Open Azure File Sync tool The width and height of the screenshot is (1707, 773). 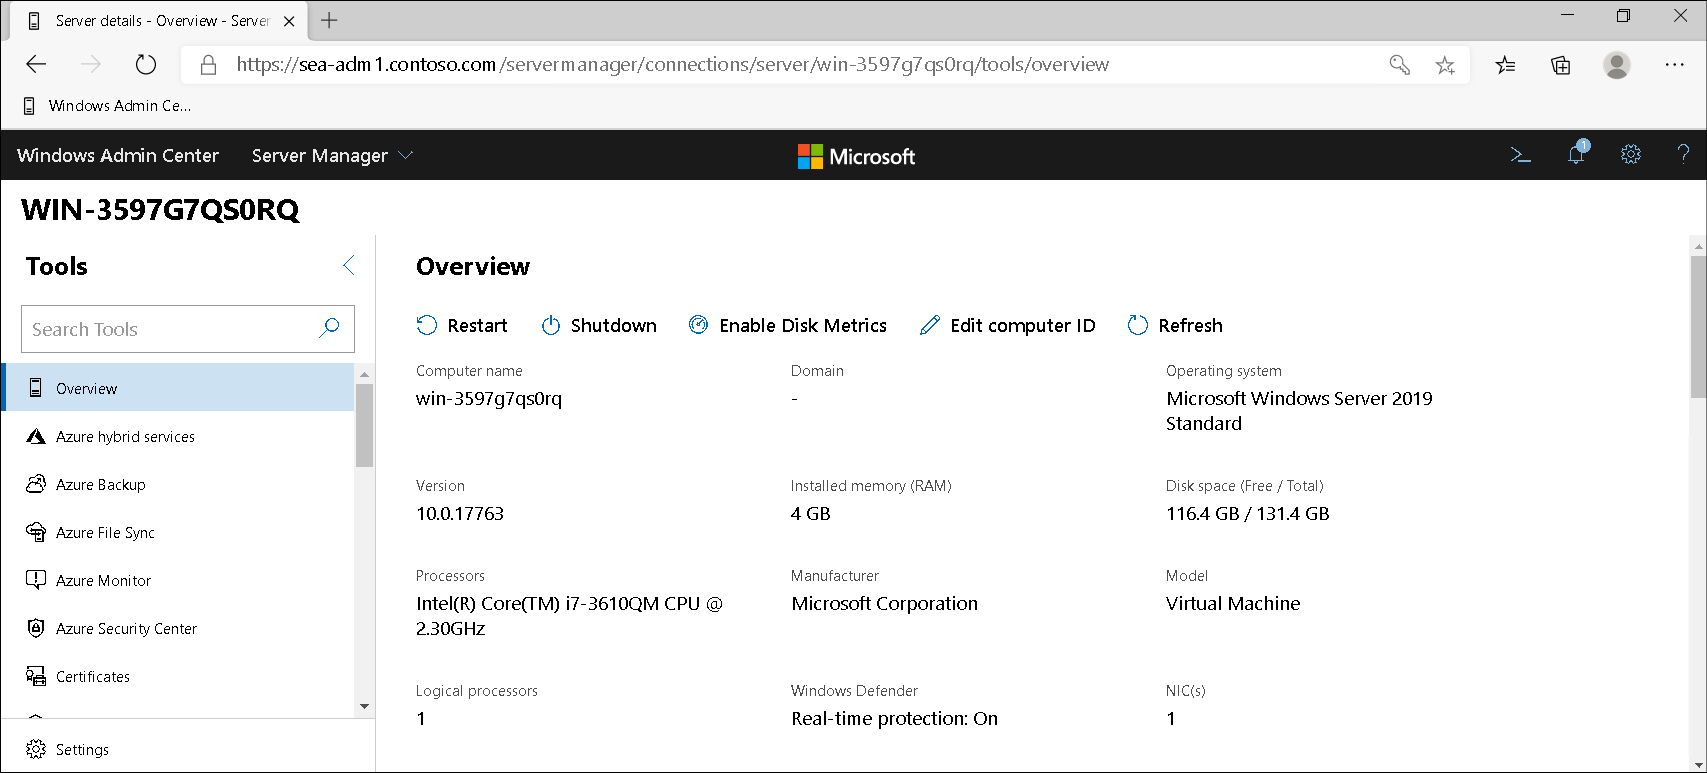[x=179, y=532]
